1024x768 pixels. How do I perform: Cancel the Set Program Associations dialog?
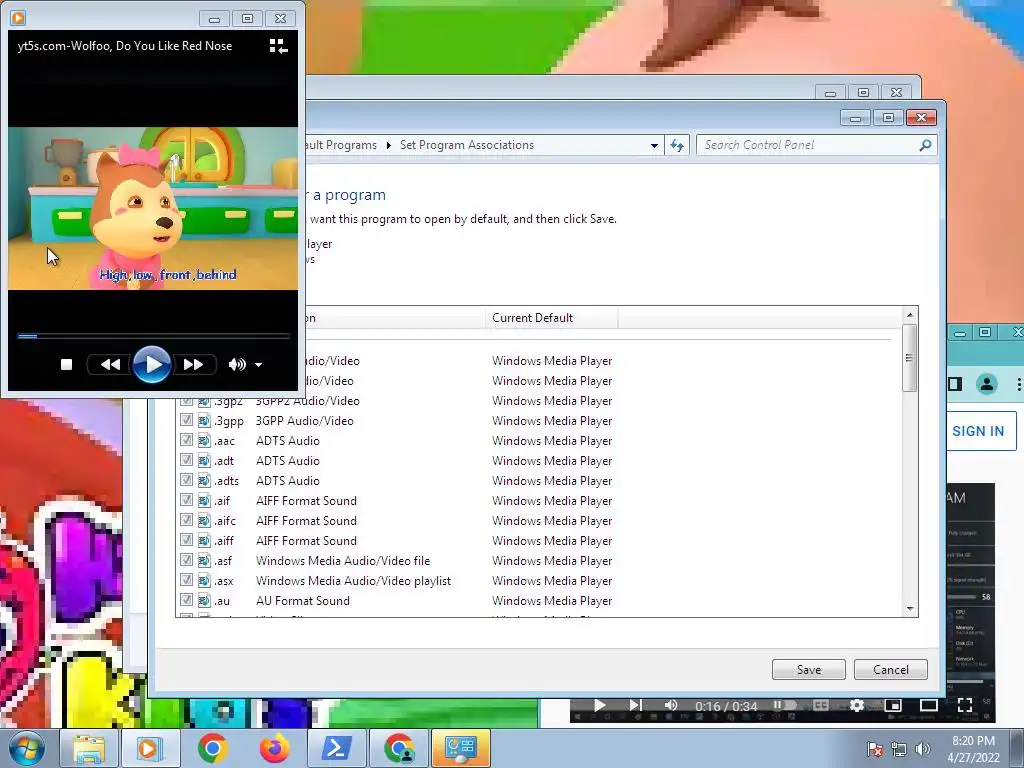point(891,669)
